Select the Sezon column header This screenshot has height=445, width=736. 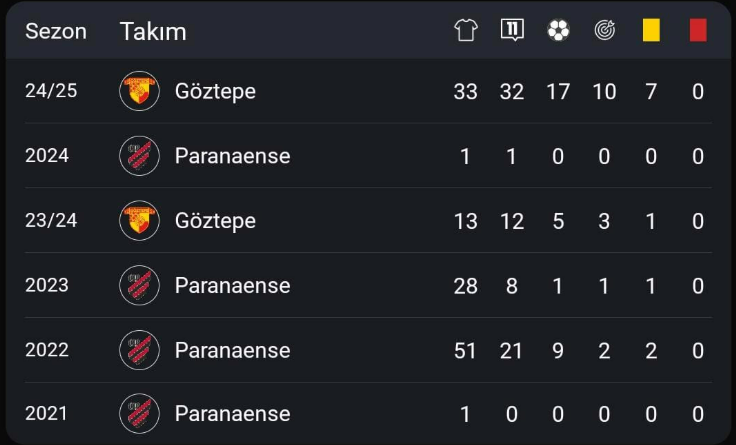pos(56,31)
